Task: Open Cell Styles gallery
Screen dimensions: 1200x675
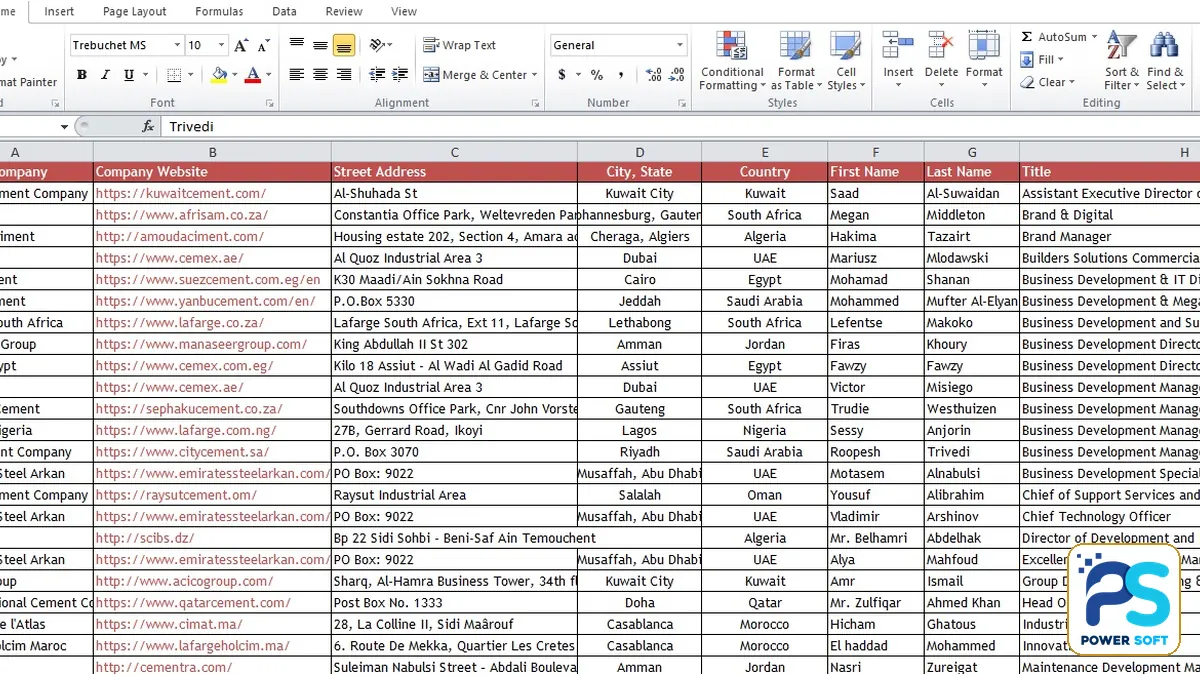Action: click(846, 61)
